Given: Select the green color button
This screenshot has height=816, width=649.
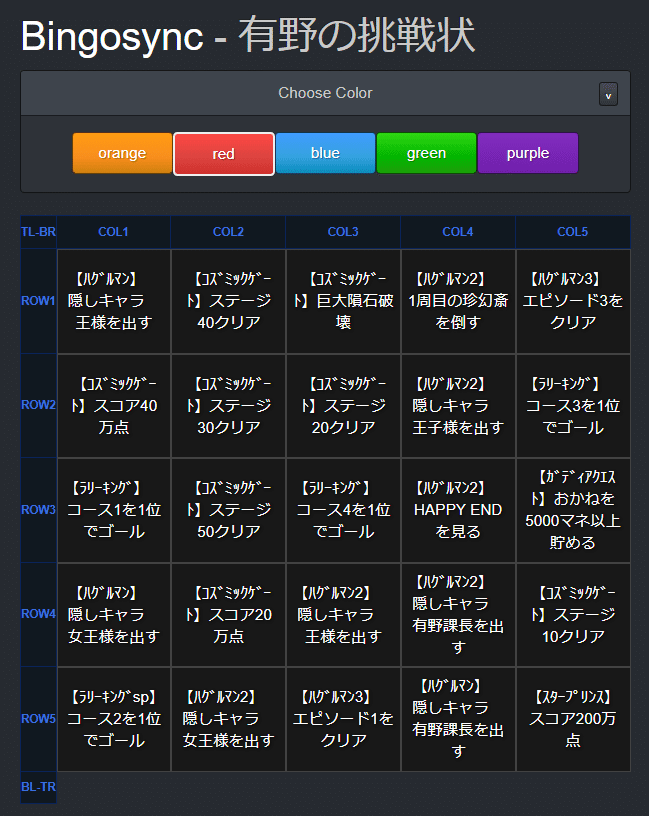Looking at the screenshot, I should pos(426,153).
